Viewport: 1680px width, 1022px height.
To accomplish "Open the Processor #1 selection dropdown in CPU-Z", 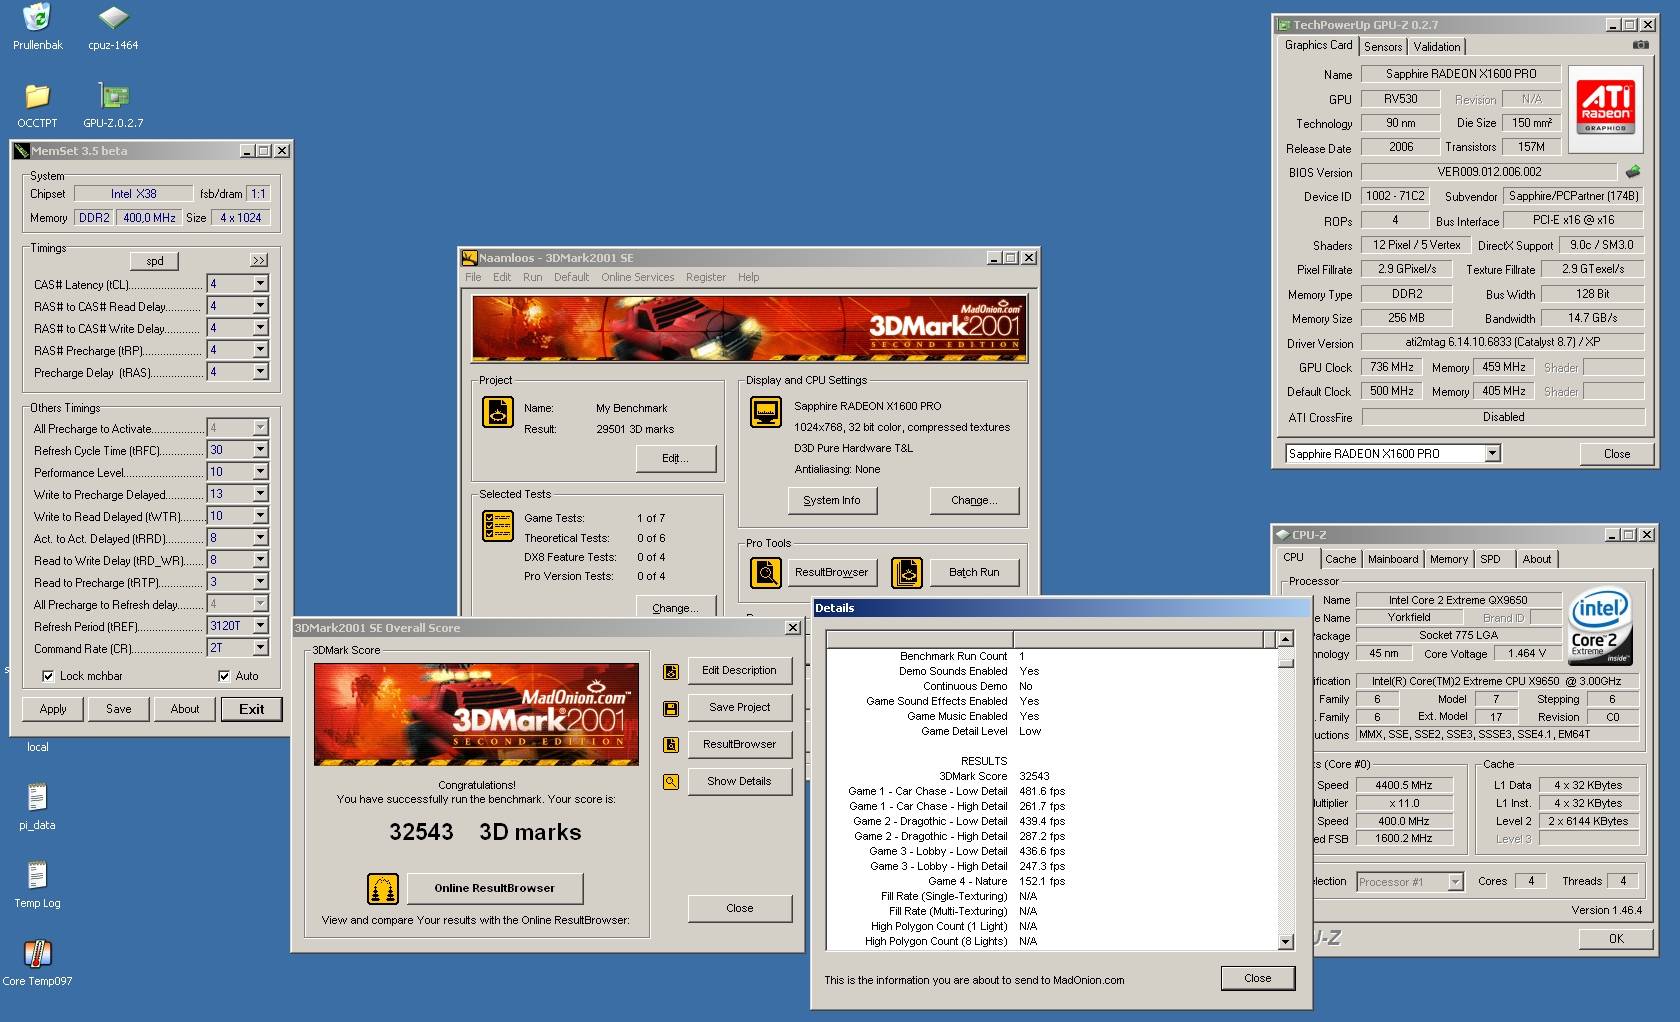I will coord(1455,882).
